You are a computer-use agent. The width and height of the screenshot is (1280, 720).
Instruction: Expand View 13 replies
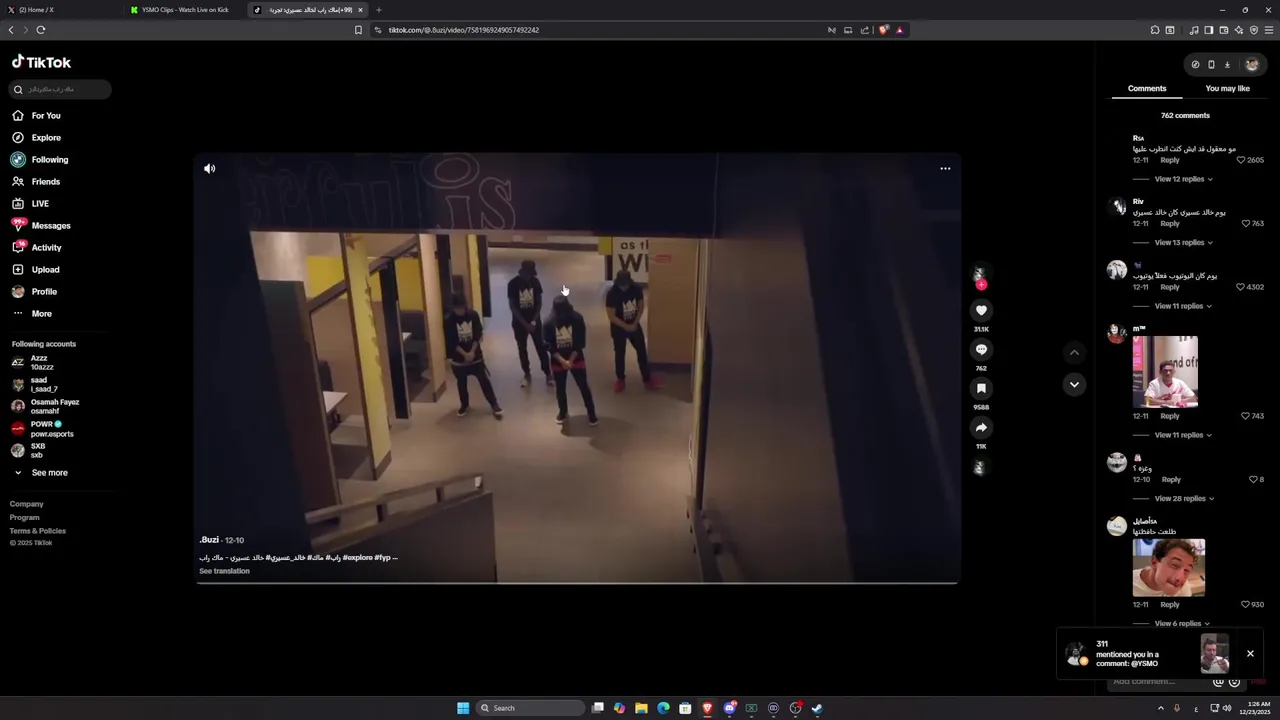point(1183,243)
